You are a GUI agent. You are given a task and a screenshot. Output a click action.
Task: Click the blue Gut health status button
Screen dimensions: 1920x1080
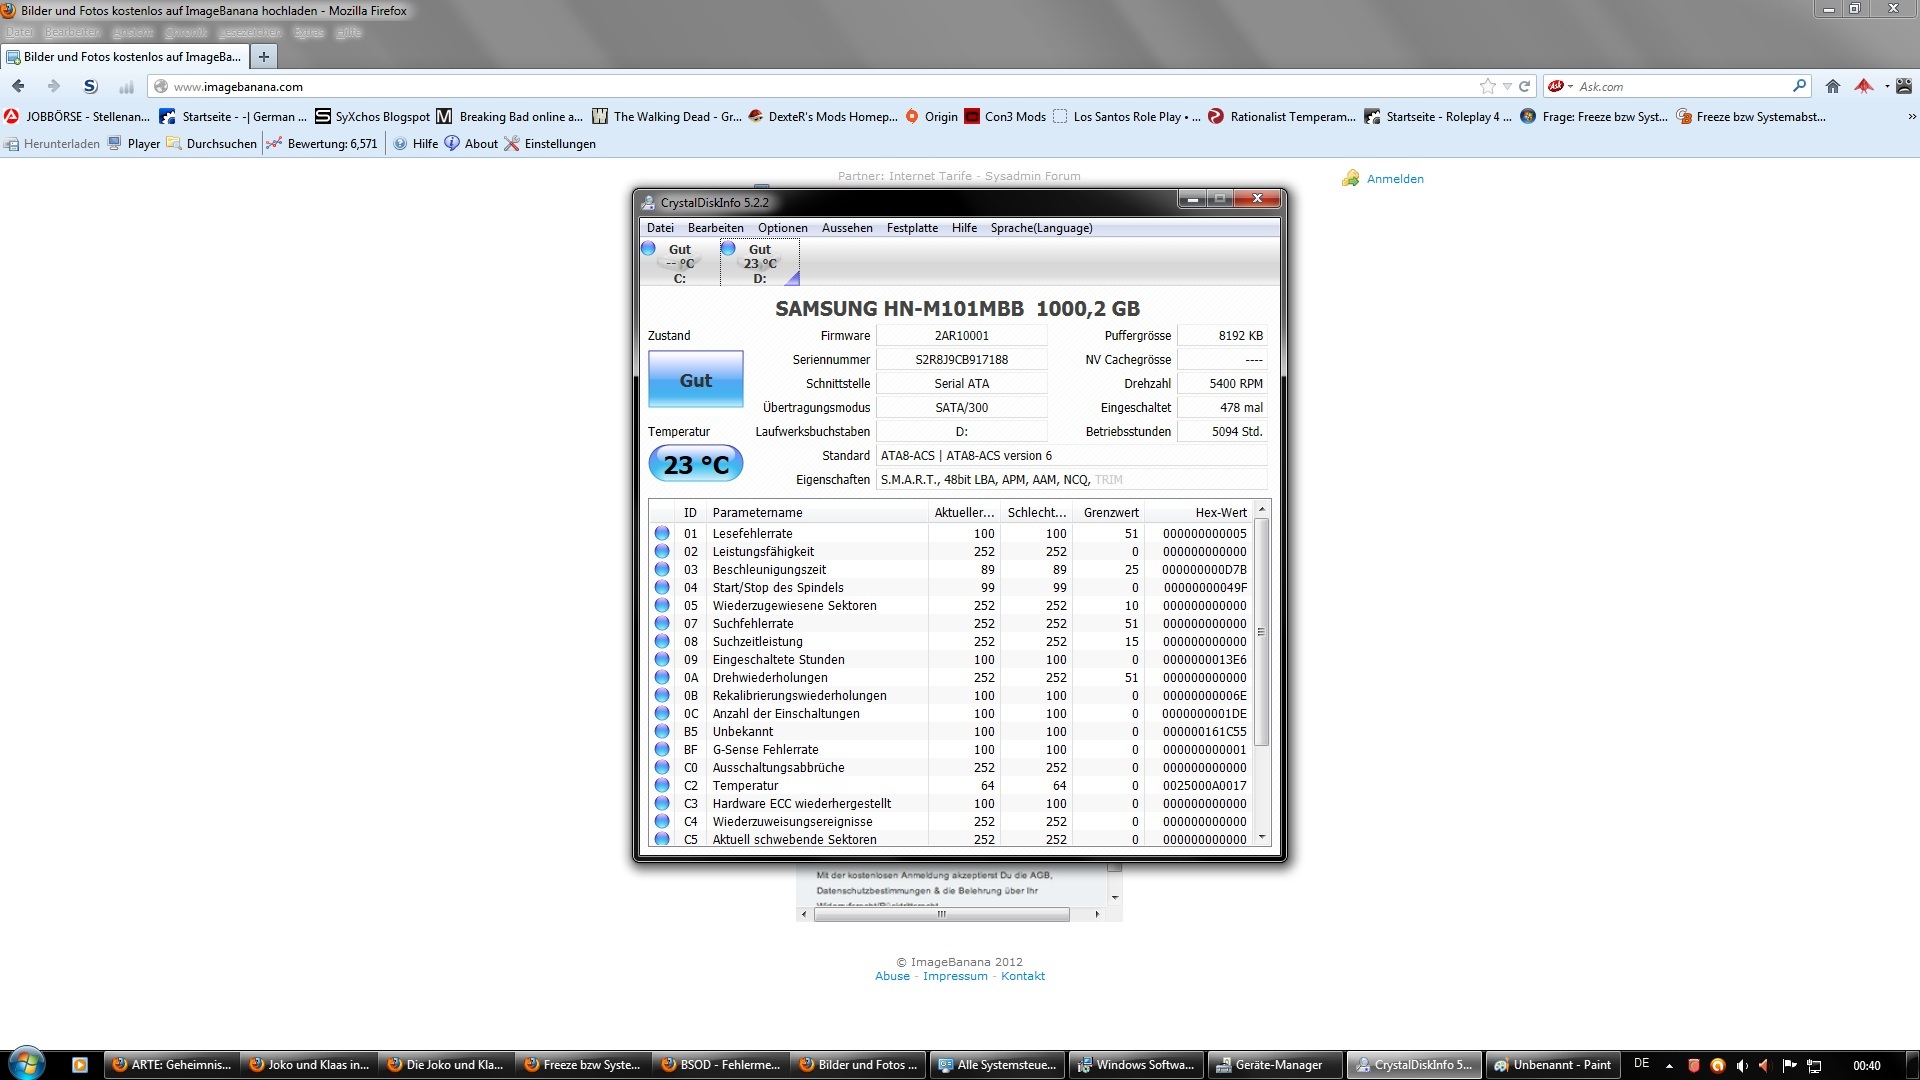[x=695, y=380]
